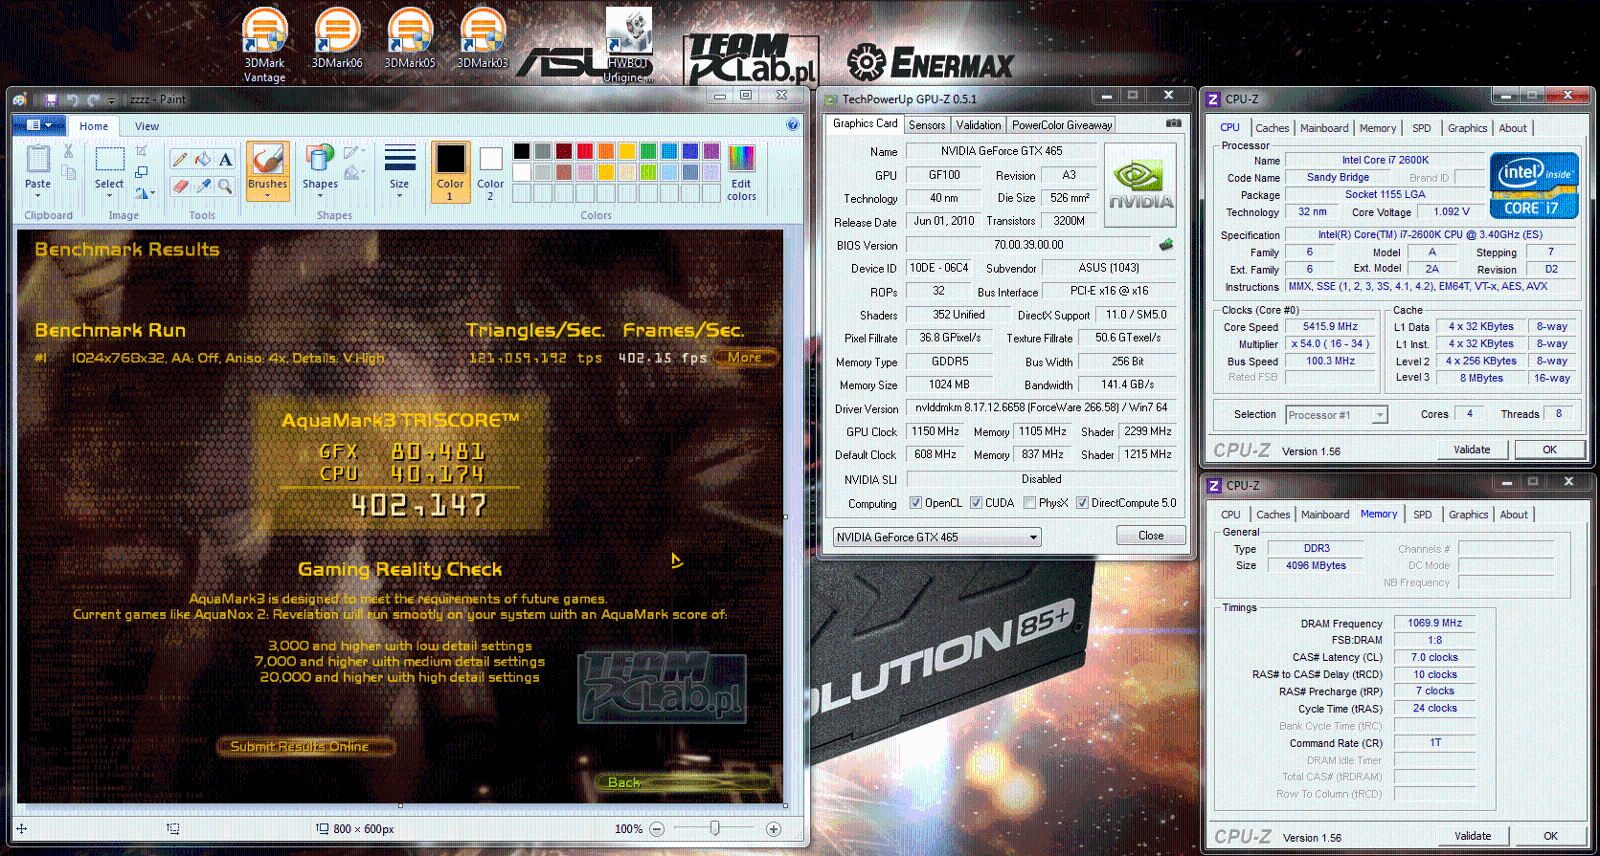Click the Cut scissors icon in Clipboard group
This screenshot has width=1600, height=856.
click(68, 151)
